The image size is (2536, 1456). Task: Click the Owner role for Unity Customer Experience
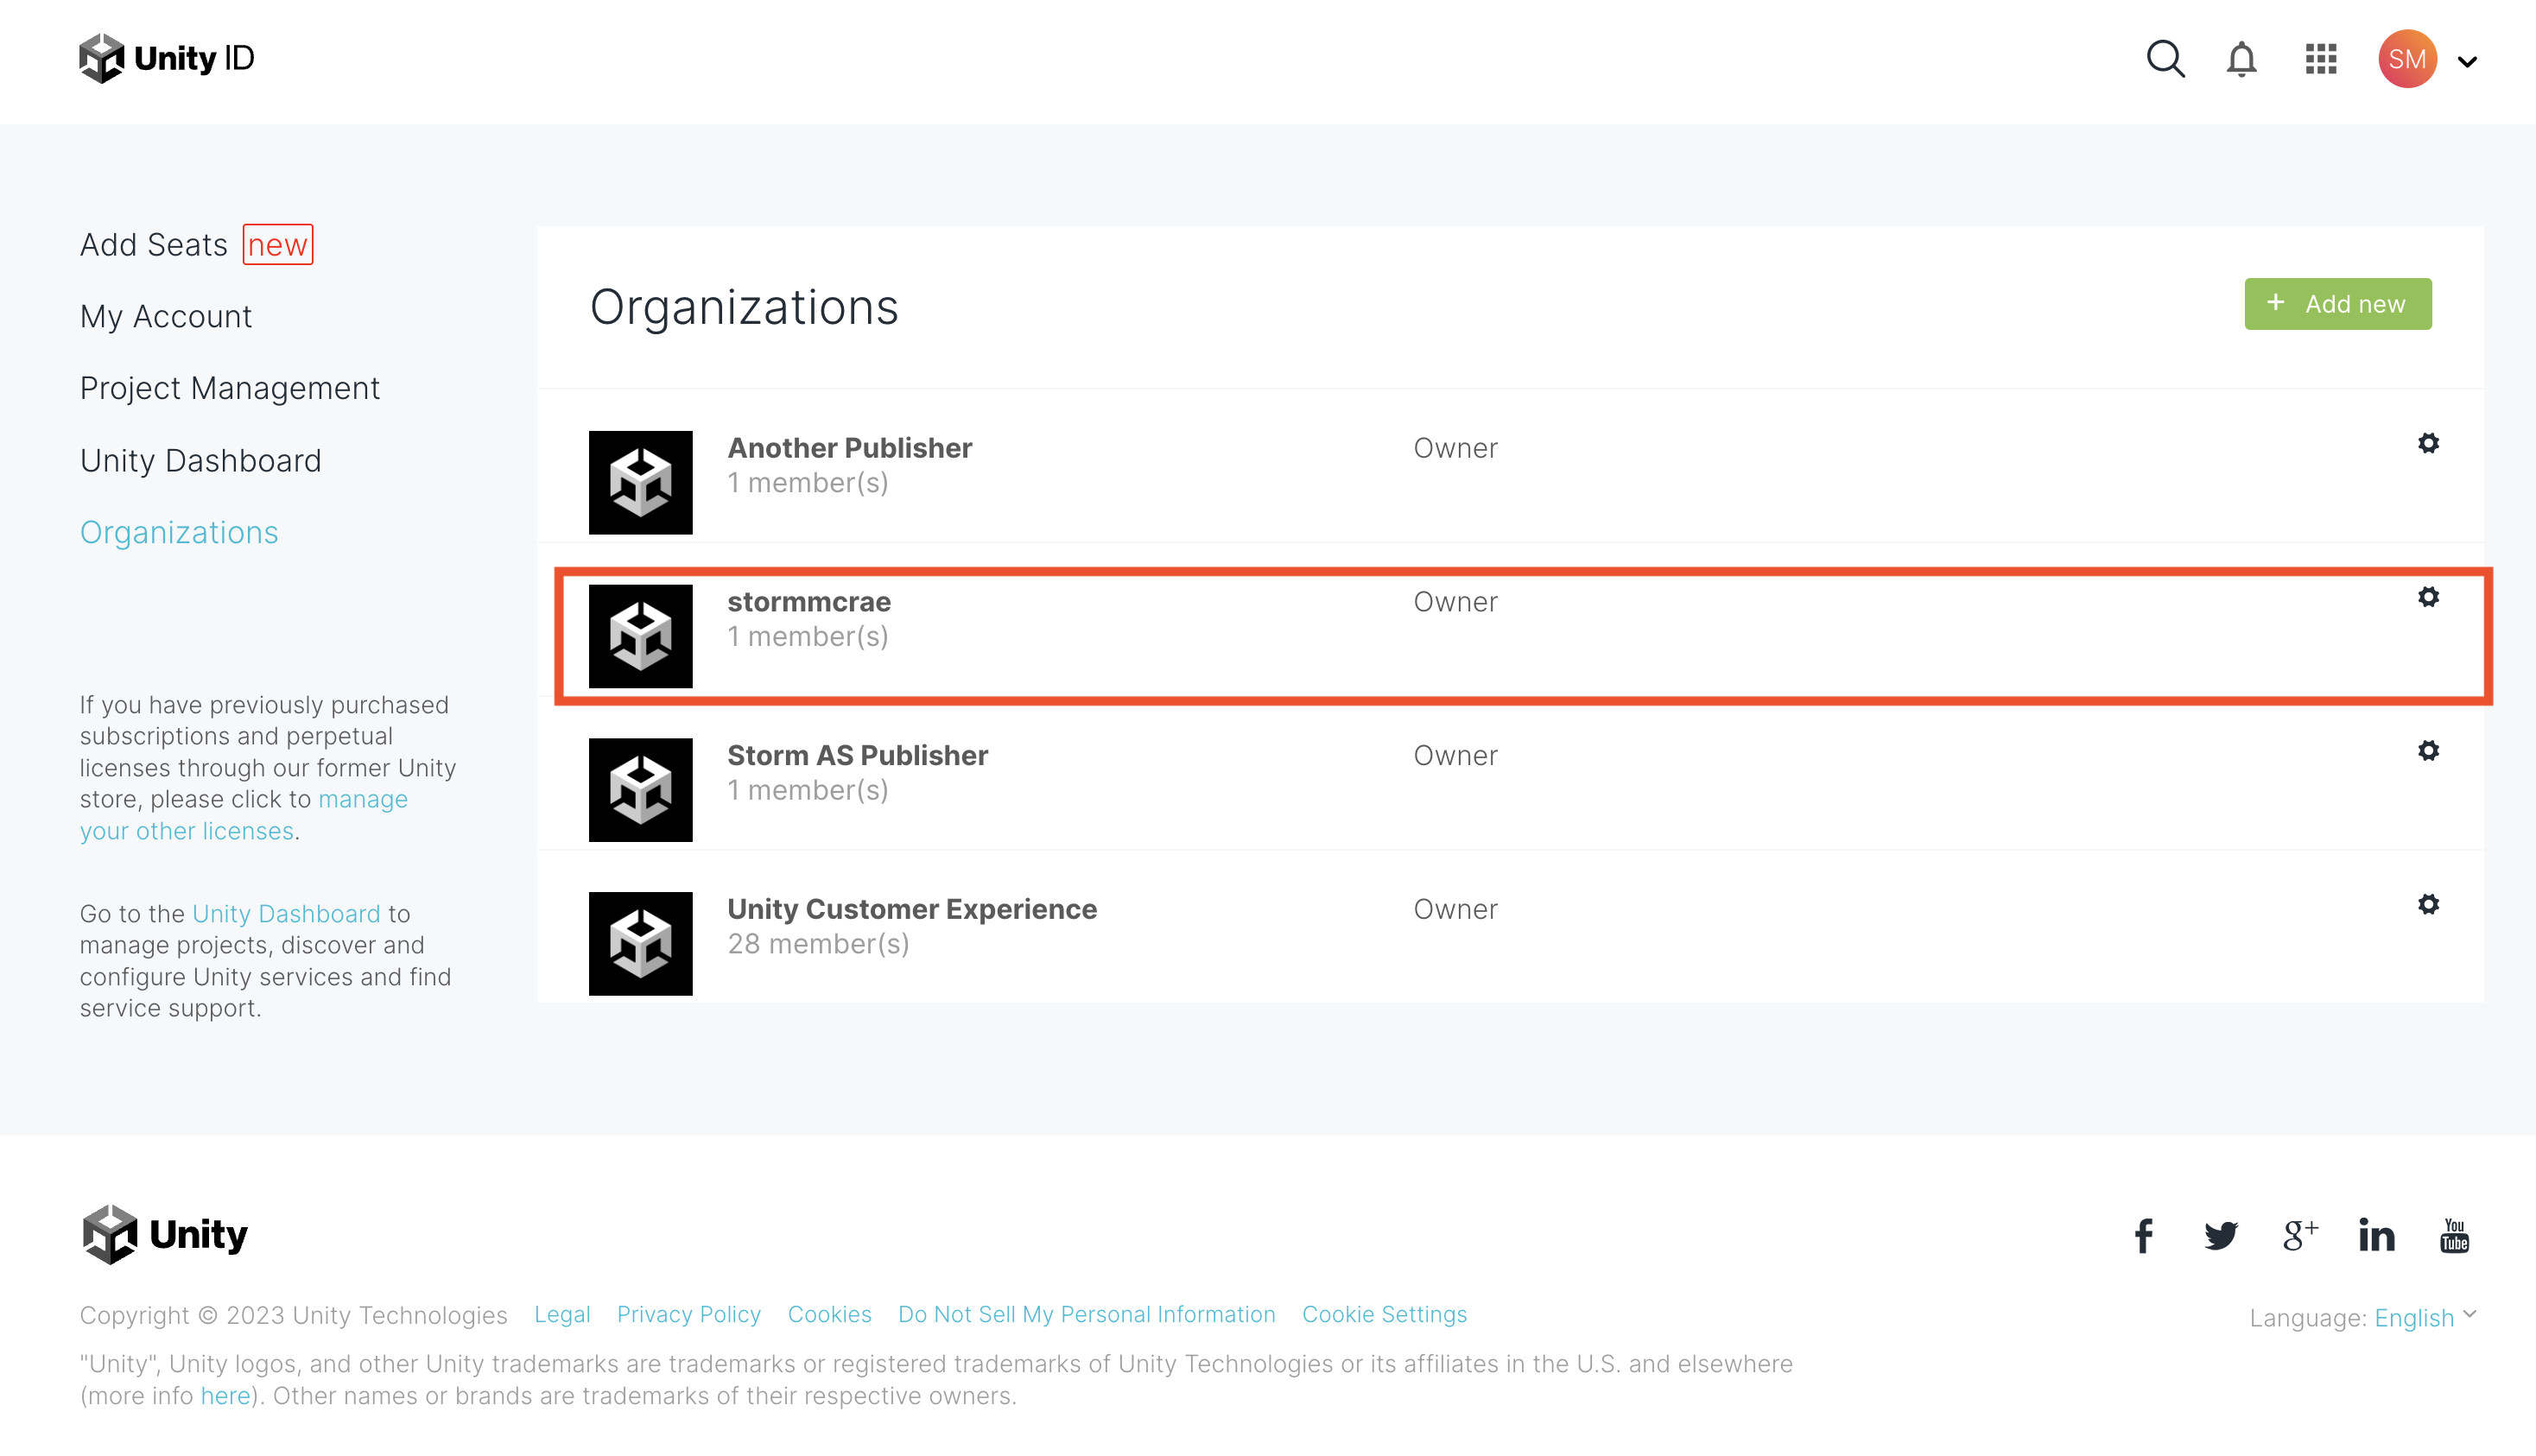tap(1455, 910)
